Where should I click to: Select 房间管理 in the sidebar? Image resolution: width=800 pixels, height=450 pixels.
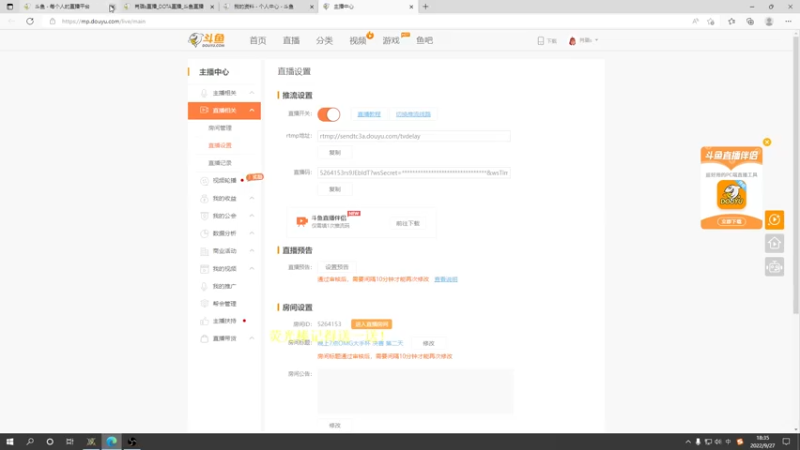point(220,128)
